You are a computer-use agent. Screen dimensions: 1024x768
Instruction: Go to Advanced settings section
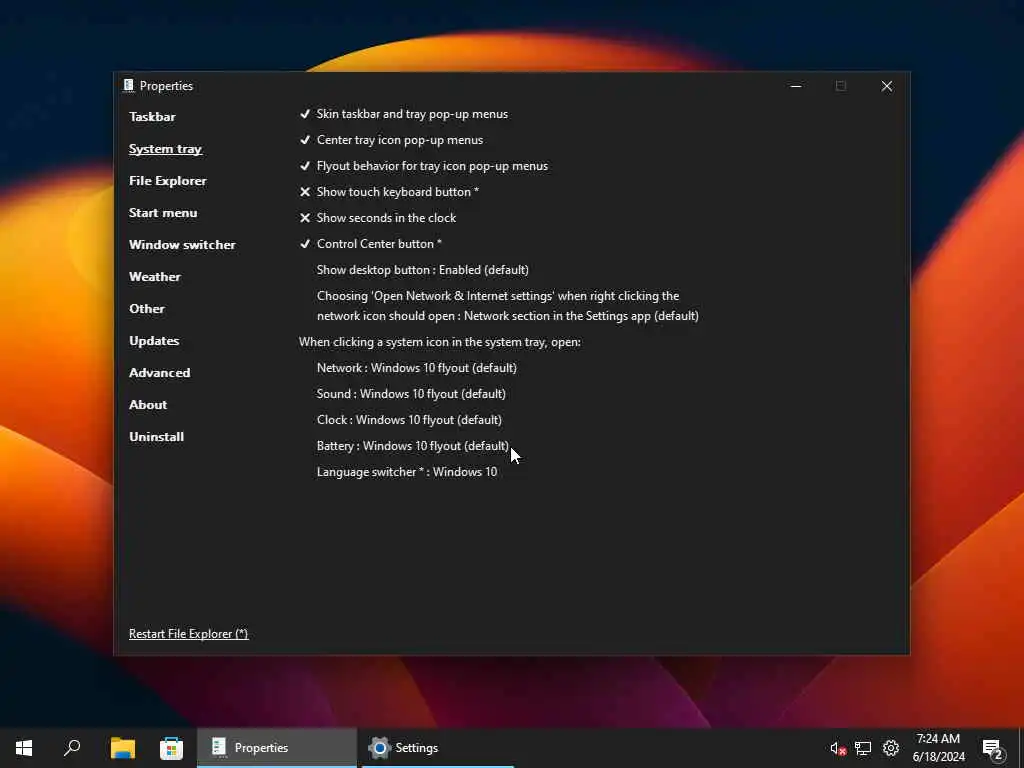(x=159, y=373)
